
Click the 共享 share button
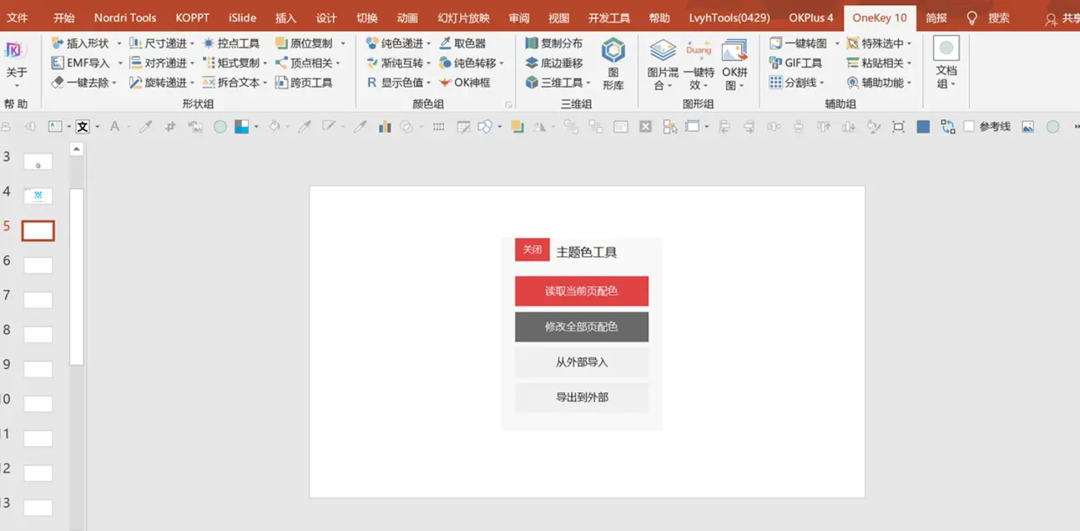tap(1061, 19)
